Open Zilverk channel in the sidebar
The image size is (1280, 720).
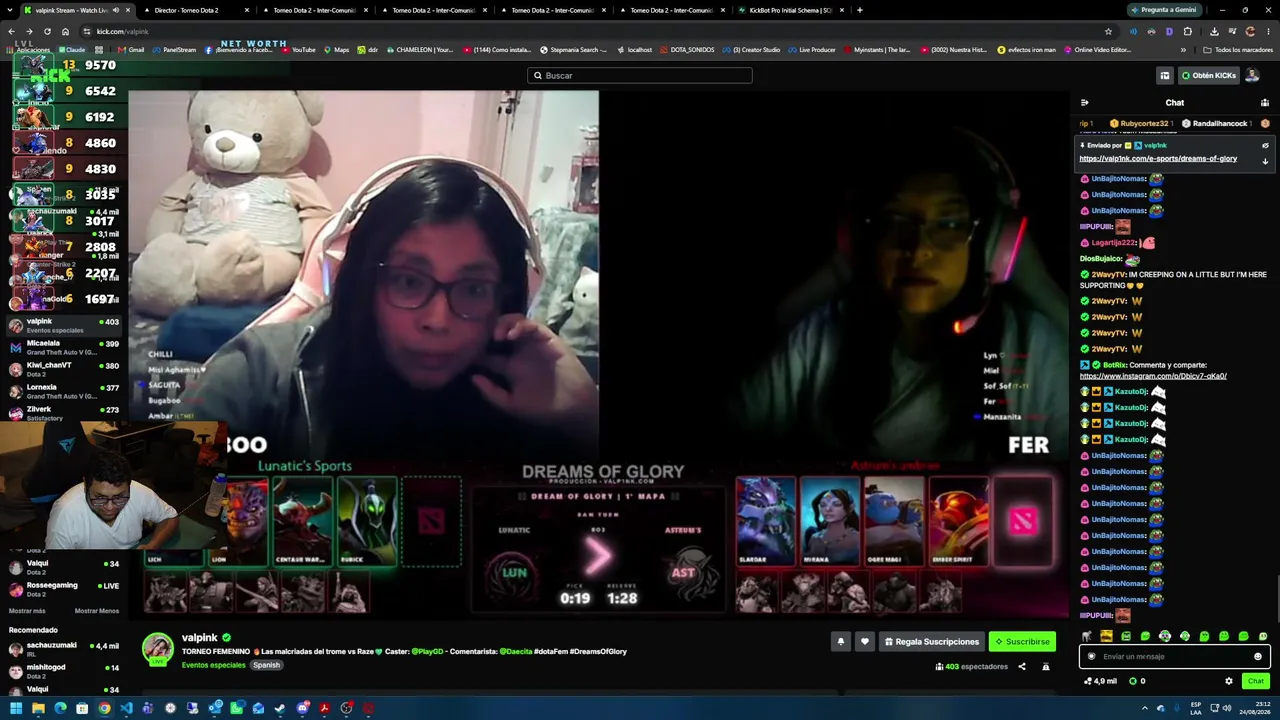coord(64,412)
